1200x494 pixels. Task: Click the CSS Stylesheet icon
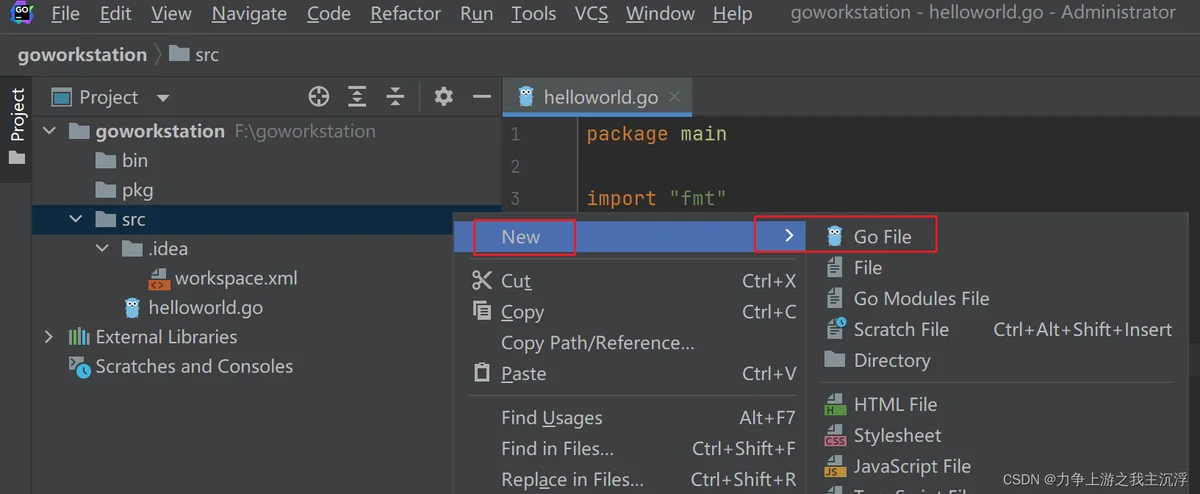pos(835,436)
